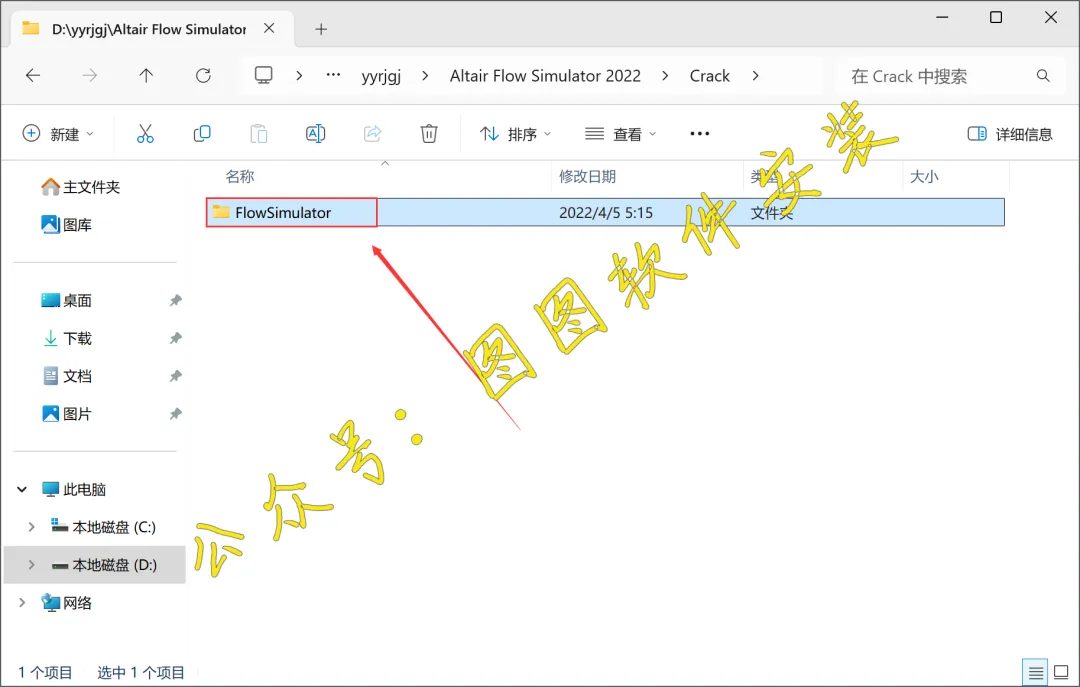Expand 本地磁盘 (C:) in the tree

(31, 528)
